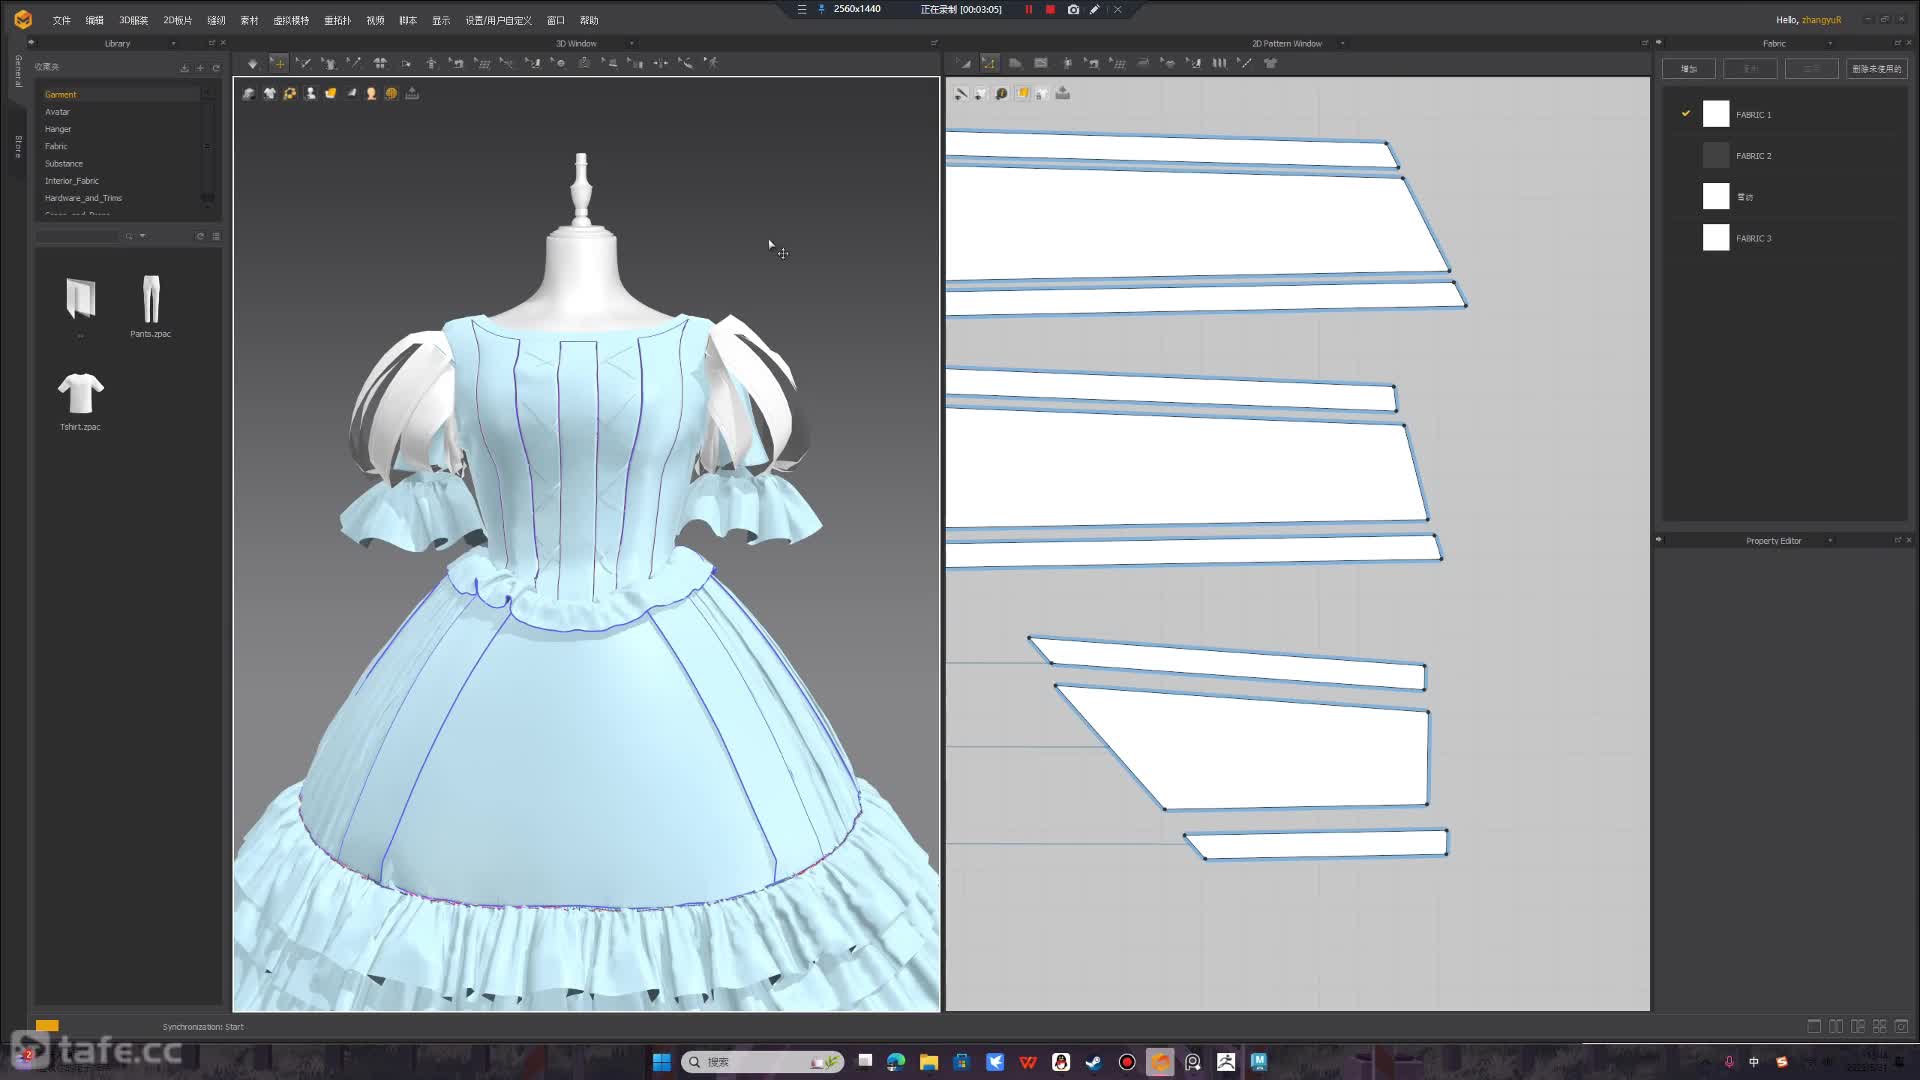Viewport: 1920px width, 1080px height.
Task: Open the Library search filter dropdown arrow
Action: point(143,236)
